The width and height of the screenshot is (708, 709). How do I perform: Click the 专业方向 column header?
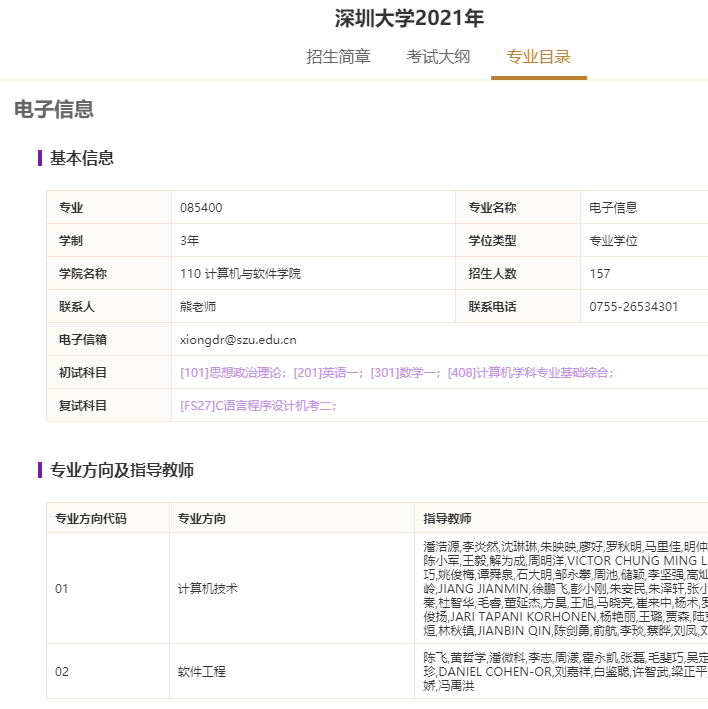tap(292, 518)
